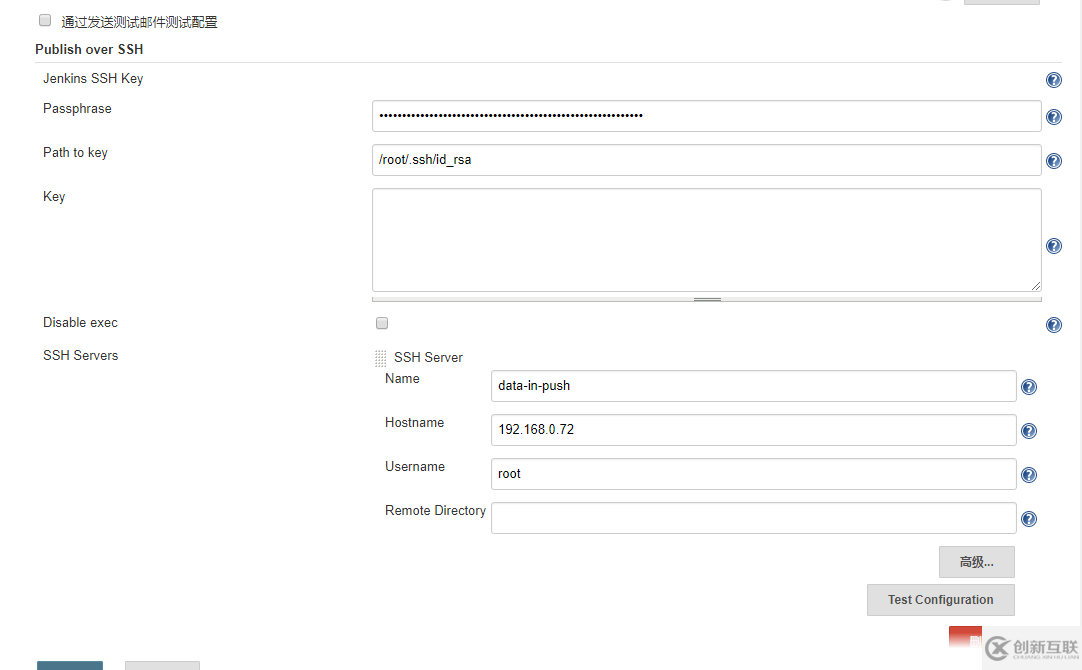This screenshot has height=670, width=1082.
Task: Select the Hostname field with 192.168.0.72
Action: (753, 430)
